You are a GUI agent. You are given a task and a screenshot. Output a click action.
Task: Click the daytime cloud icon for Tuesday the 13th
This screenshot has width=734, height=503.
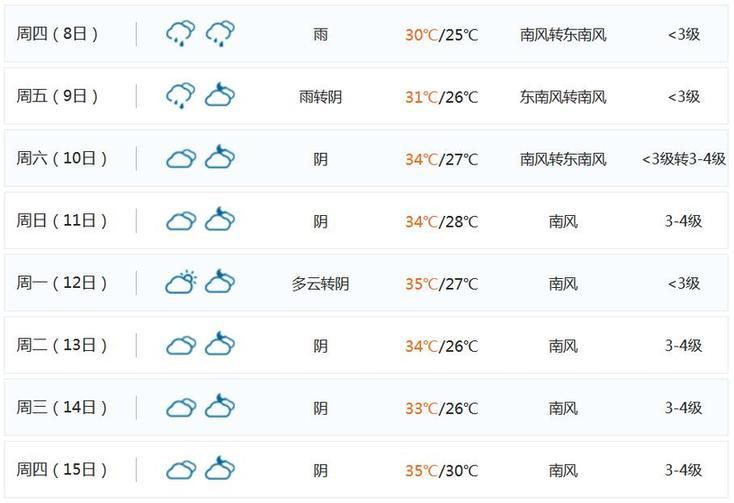[180, 346]
